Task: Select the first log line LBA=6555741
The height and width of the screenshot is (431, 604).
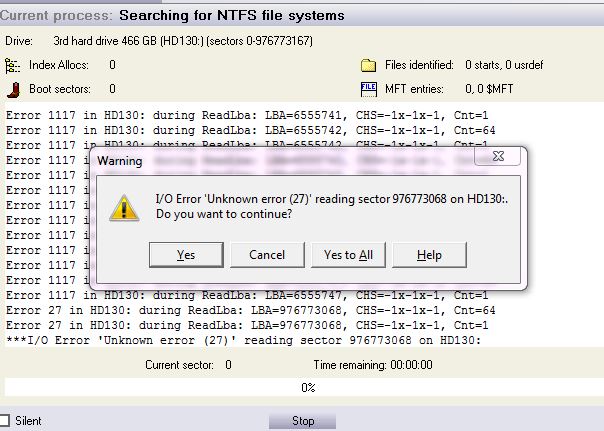Action: tap(245, 116)
